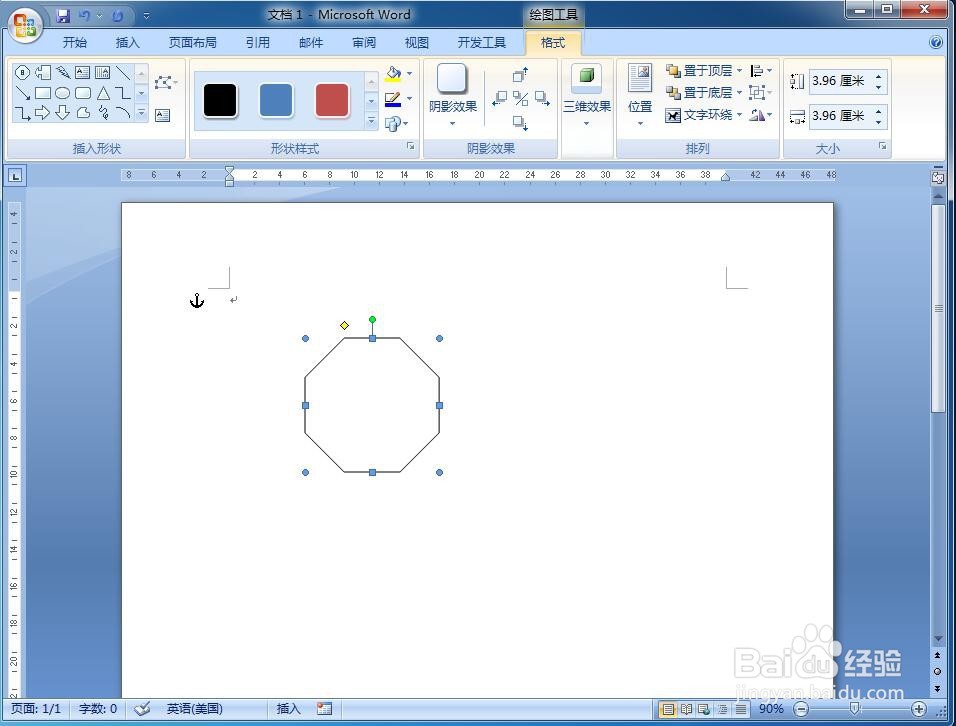
Task: Click the Edit Text box icon
Action: click(162, 115)
